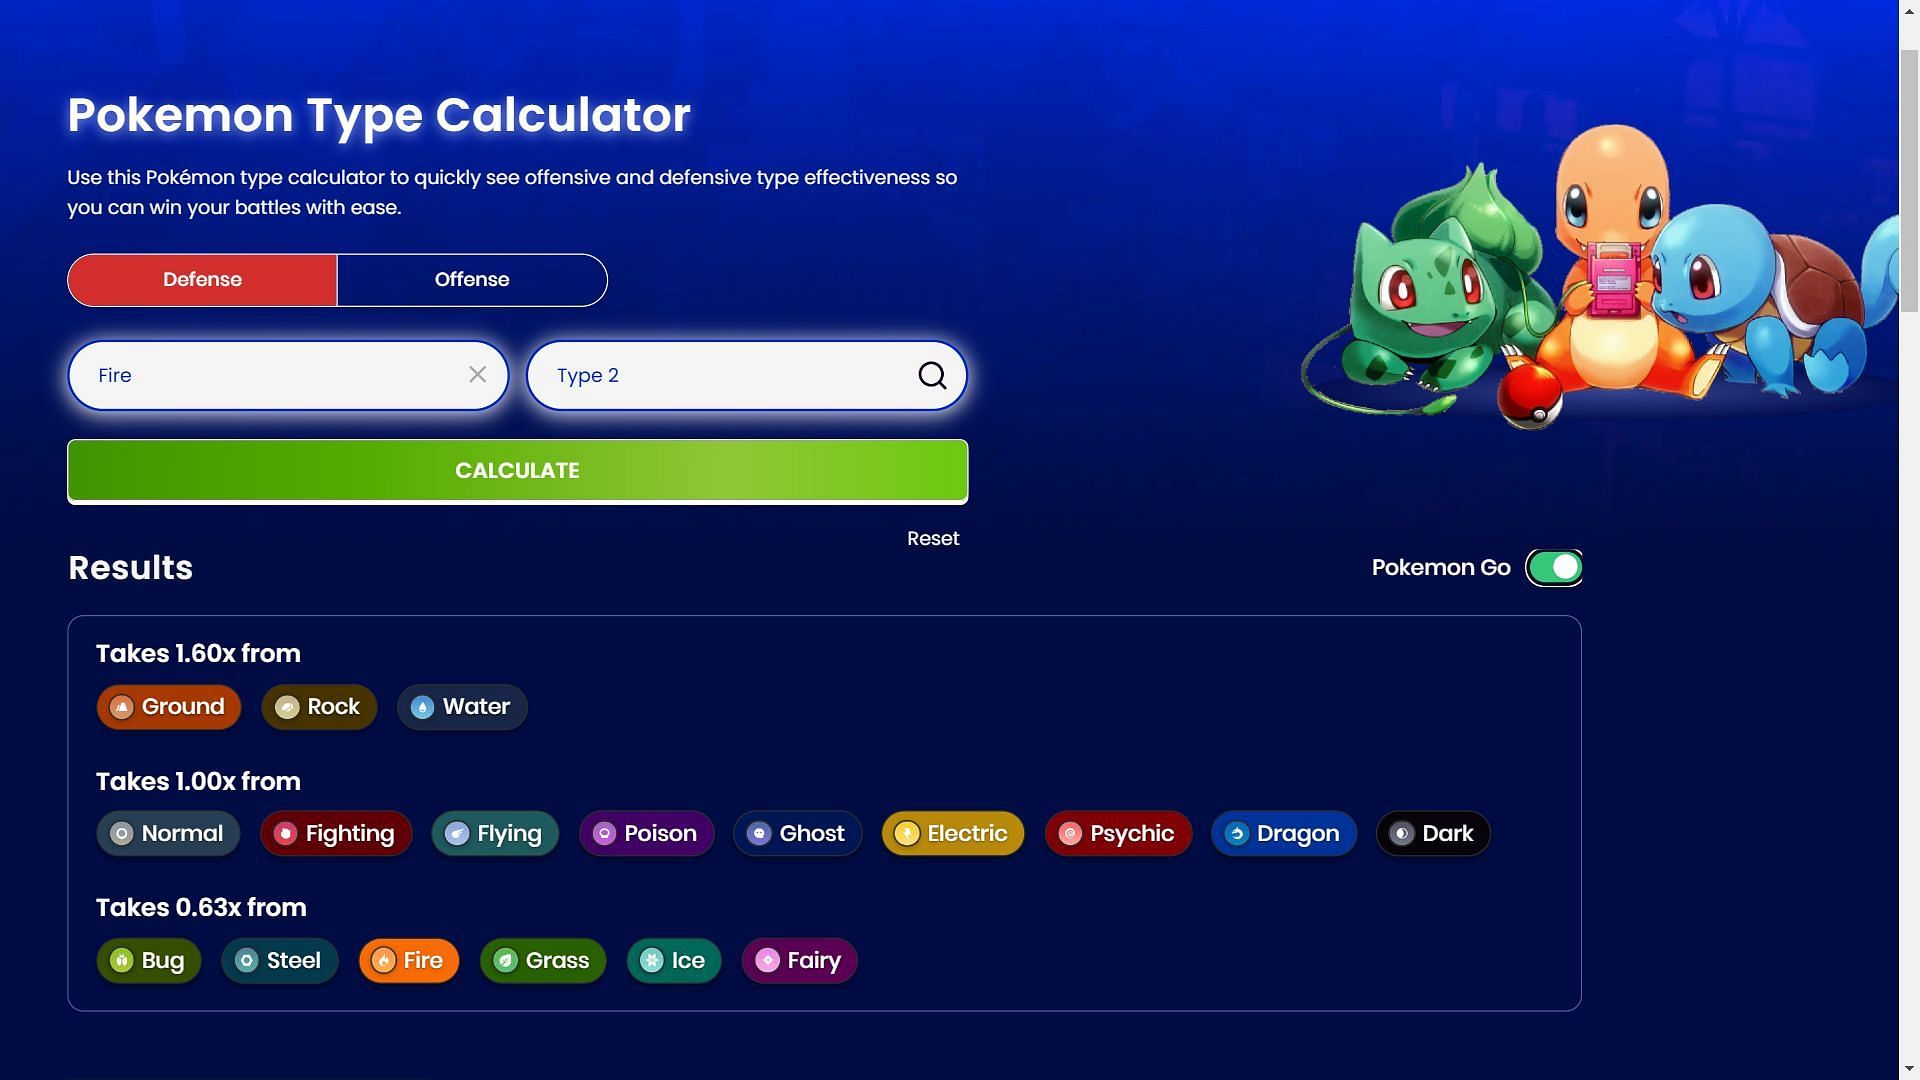The width and height of the screenshot is (1920, 1080).
Task: Select the Defense tab
Action: (202, 280)
